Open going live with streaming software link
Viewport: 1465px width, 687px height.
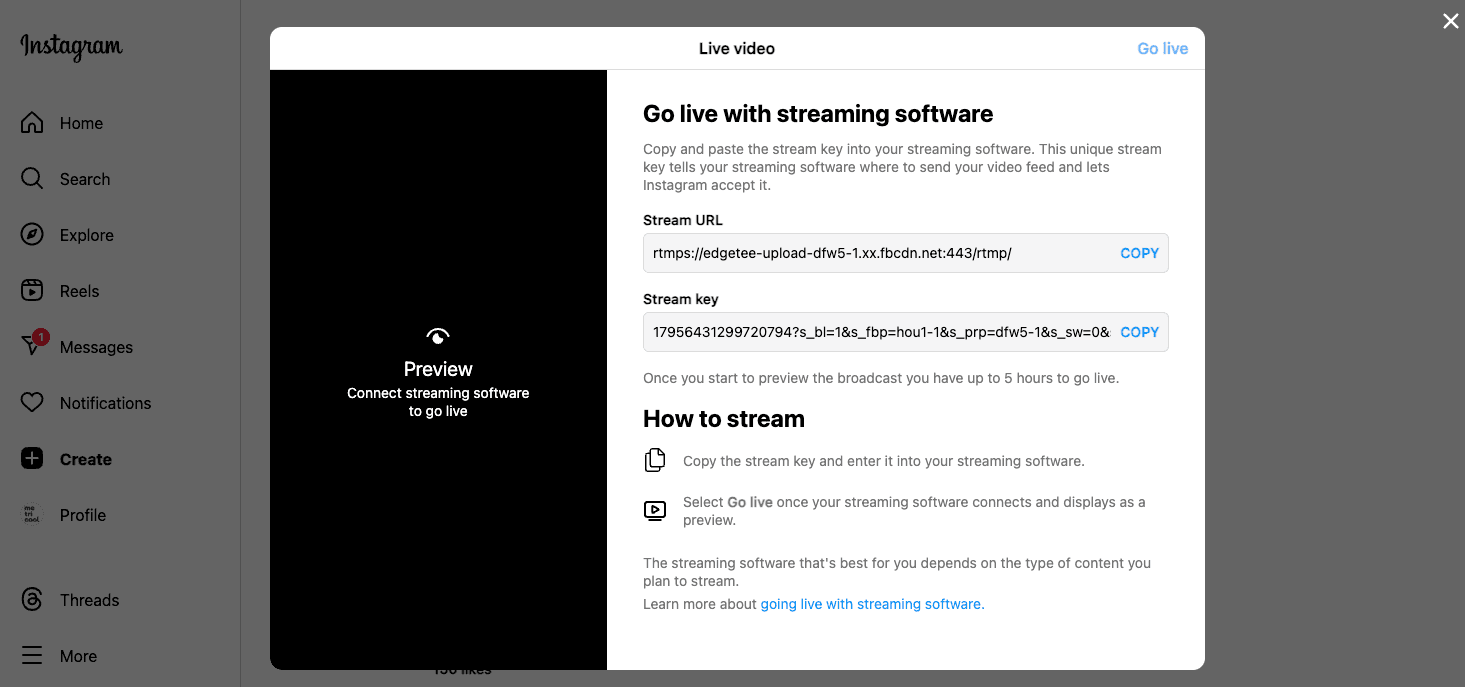click(x=871, y=604)
